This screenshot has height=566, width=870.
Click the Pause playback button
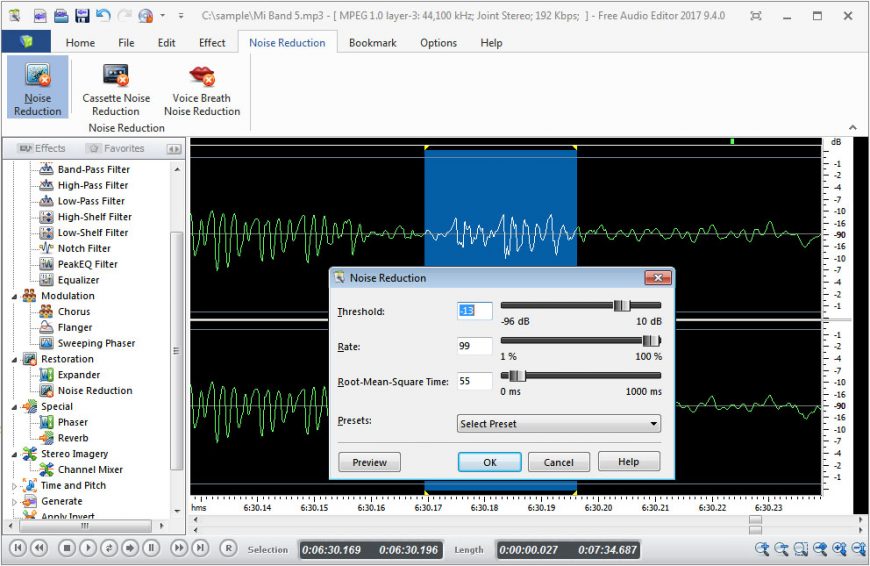(151, 548)
